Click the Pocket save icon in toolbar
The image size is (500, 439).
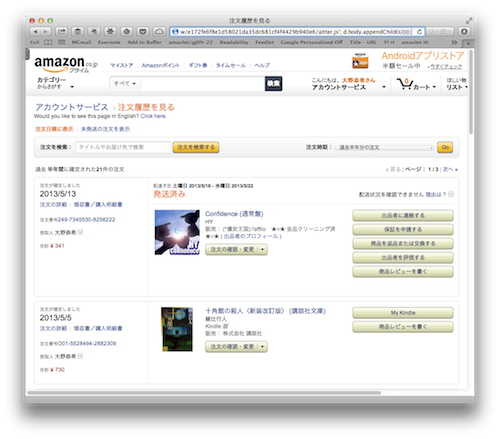coord(143,32)
